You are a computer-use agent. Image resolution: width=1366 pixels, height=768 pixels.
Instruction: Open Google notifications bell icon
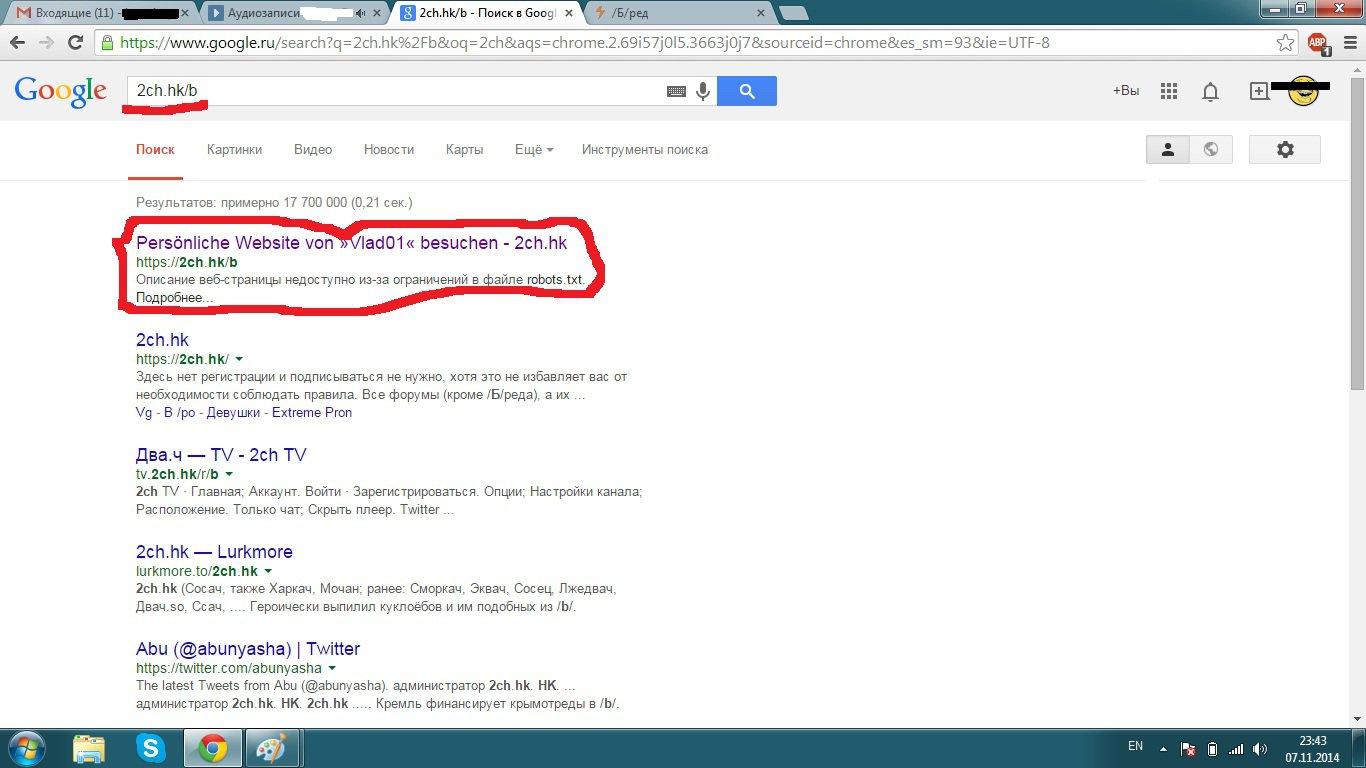click(1210, 91)
